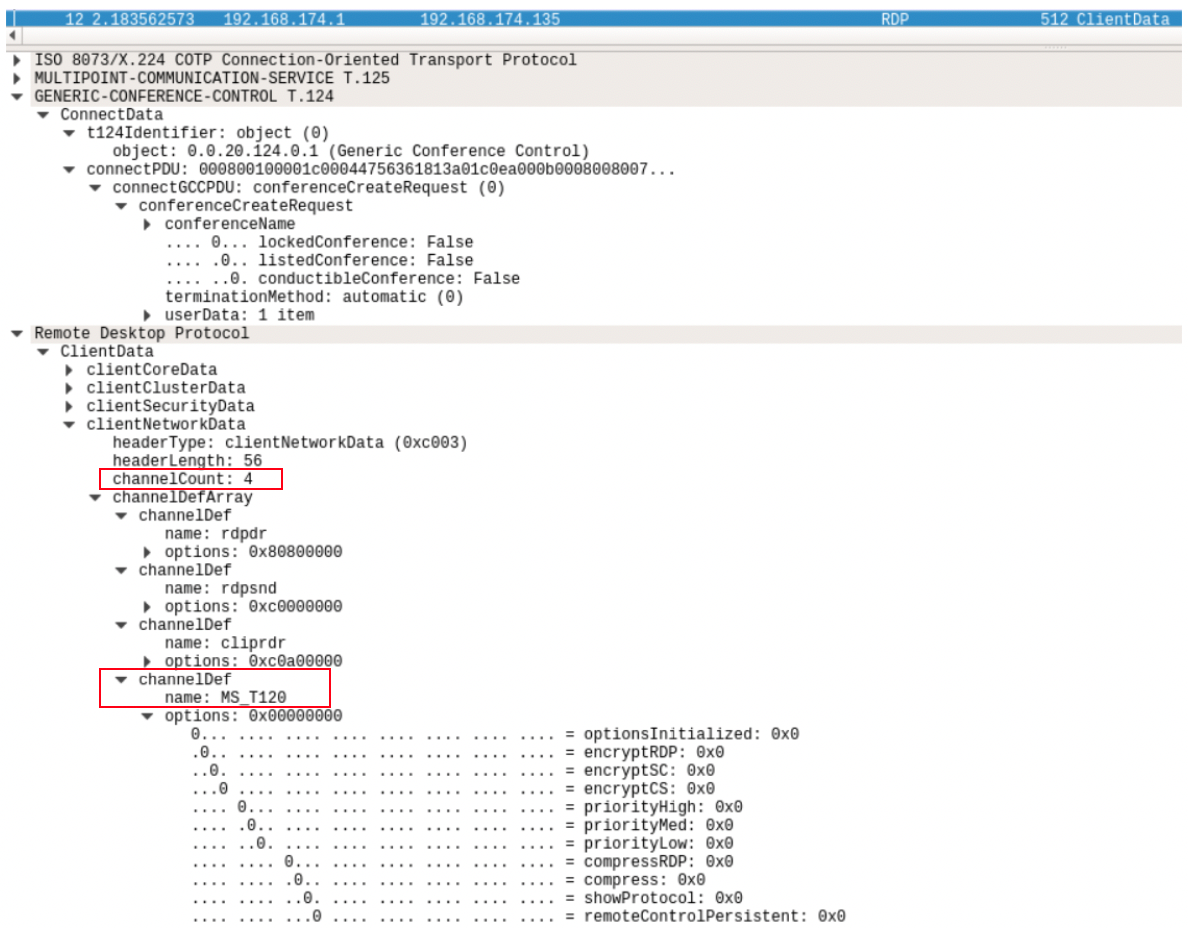
Task: Select conductibleConference: False line
Action: click(x=342, y=279)
